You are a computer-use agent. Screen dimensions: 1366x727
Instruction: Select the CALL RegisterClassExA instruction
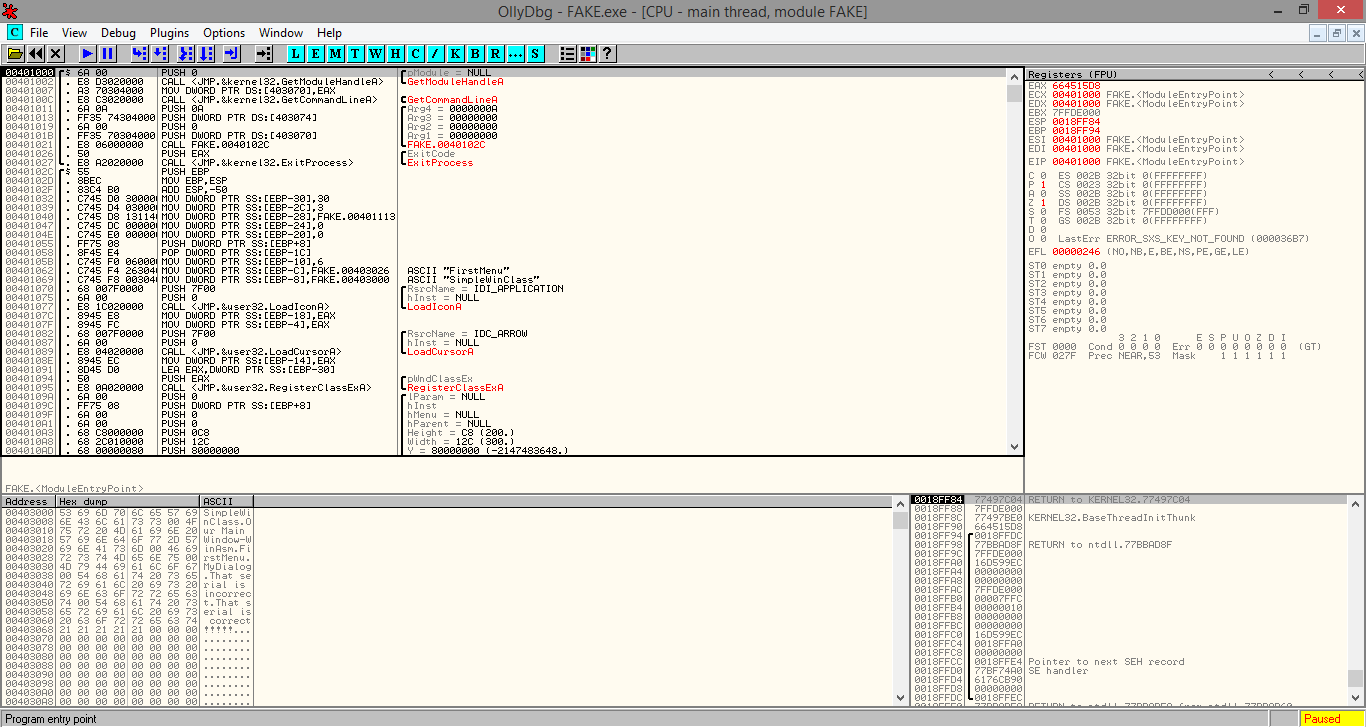(x=267, y=388)
